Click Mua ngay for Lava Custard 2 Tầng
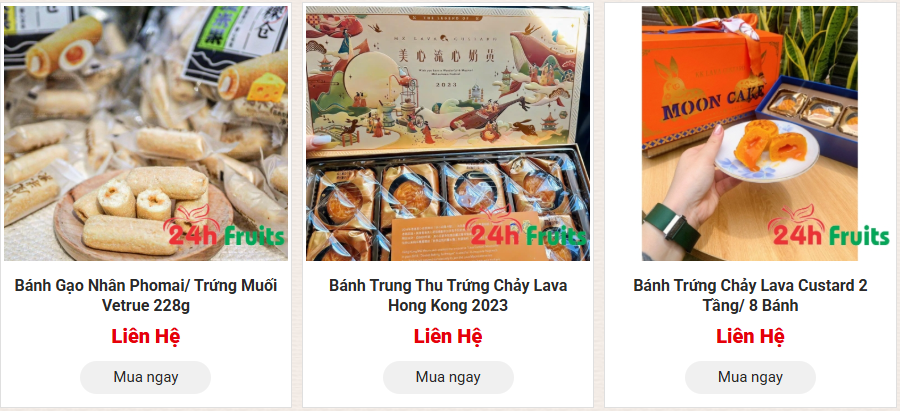Image resolution: width=900 pixels, height=411 pixels. (x=750, y=377)
